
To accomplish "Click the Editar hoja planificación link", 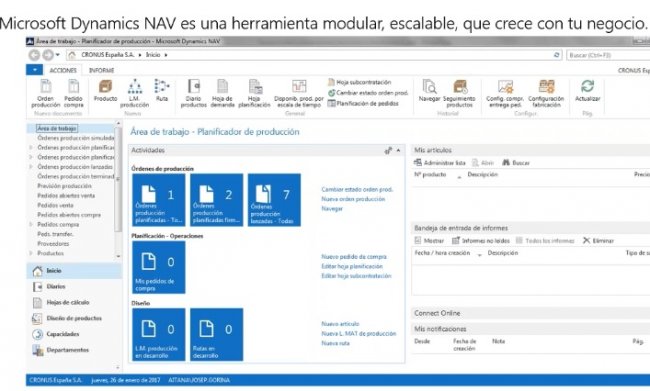I will [x=352, y=266].
